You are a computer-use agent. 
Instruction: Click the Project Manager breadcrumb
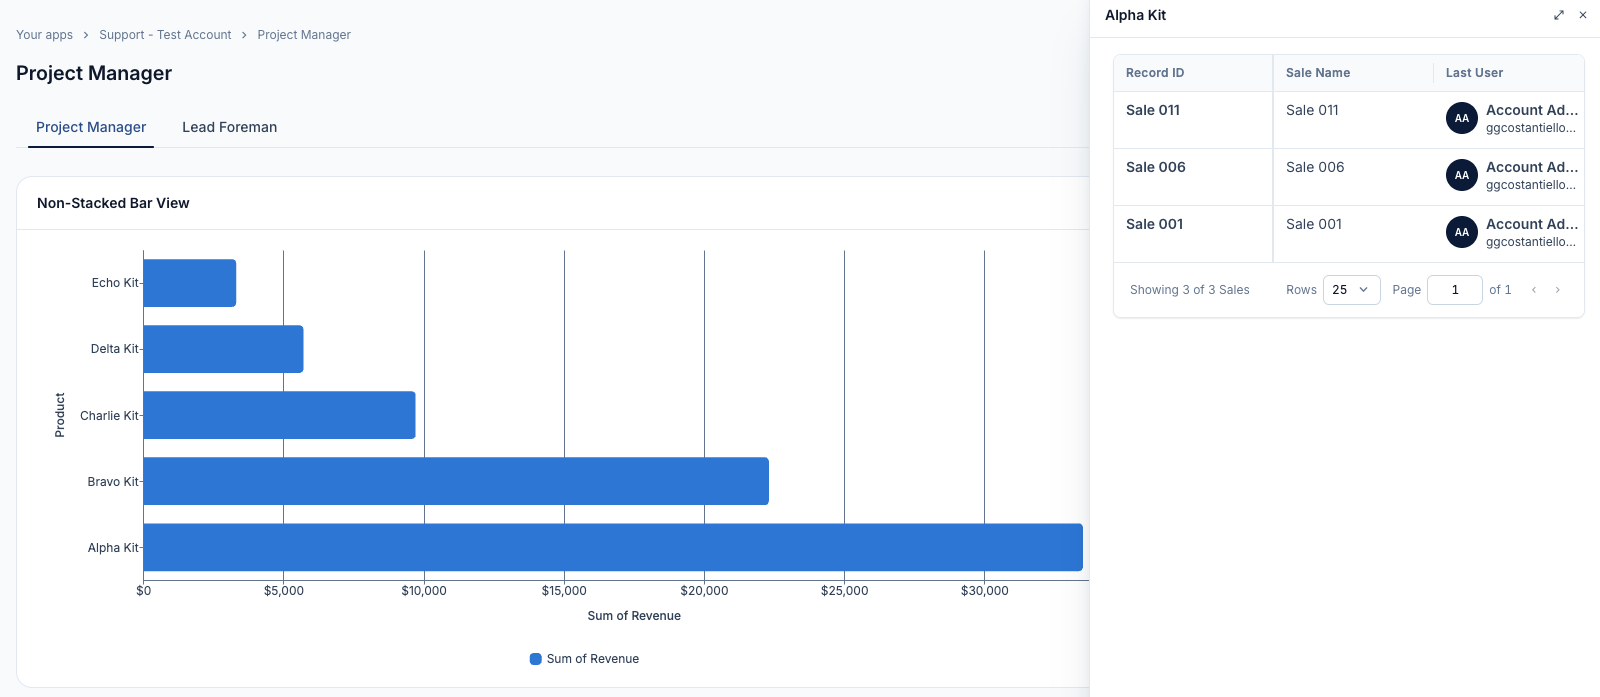(304, 35)
